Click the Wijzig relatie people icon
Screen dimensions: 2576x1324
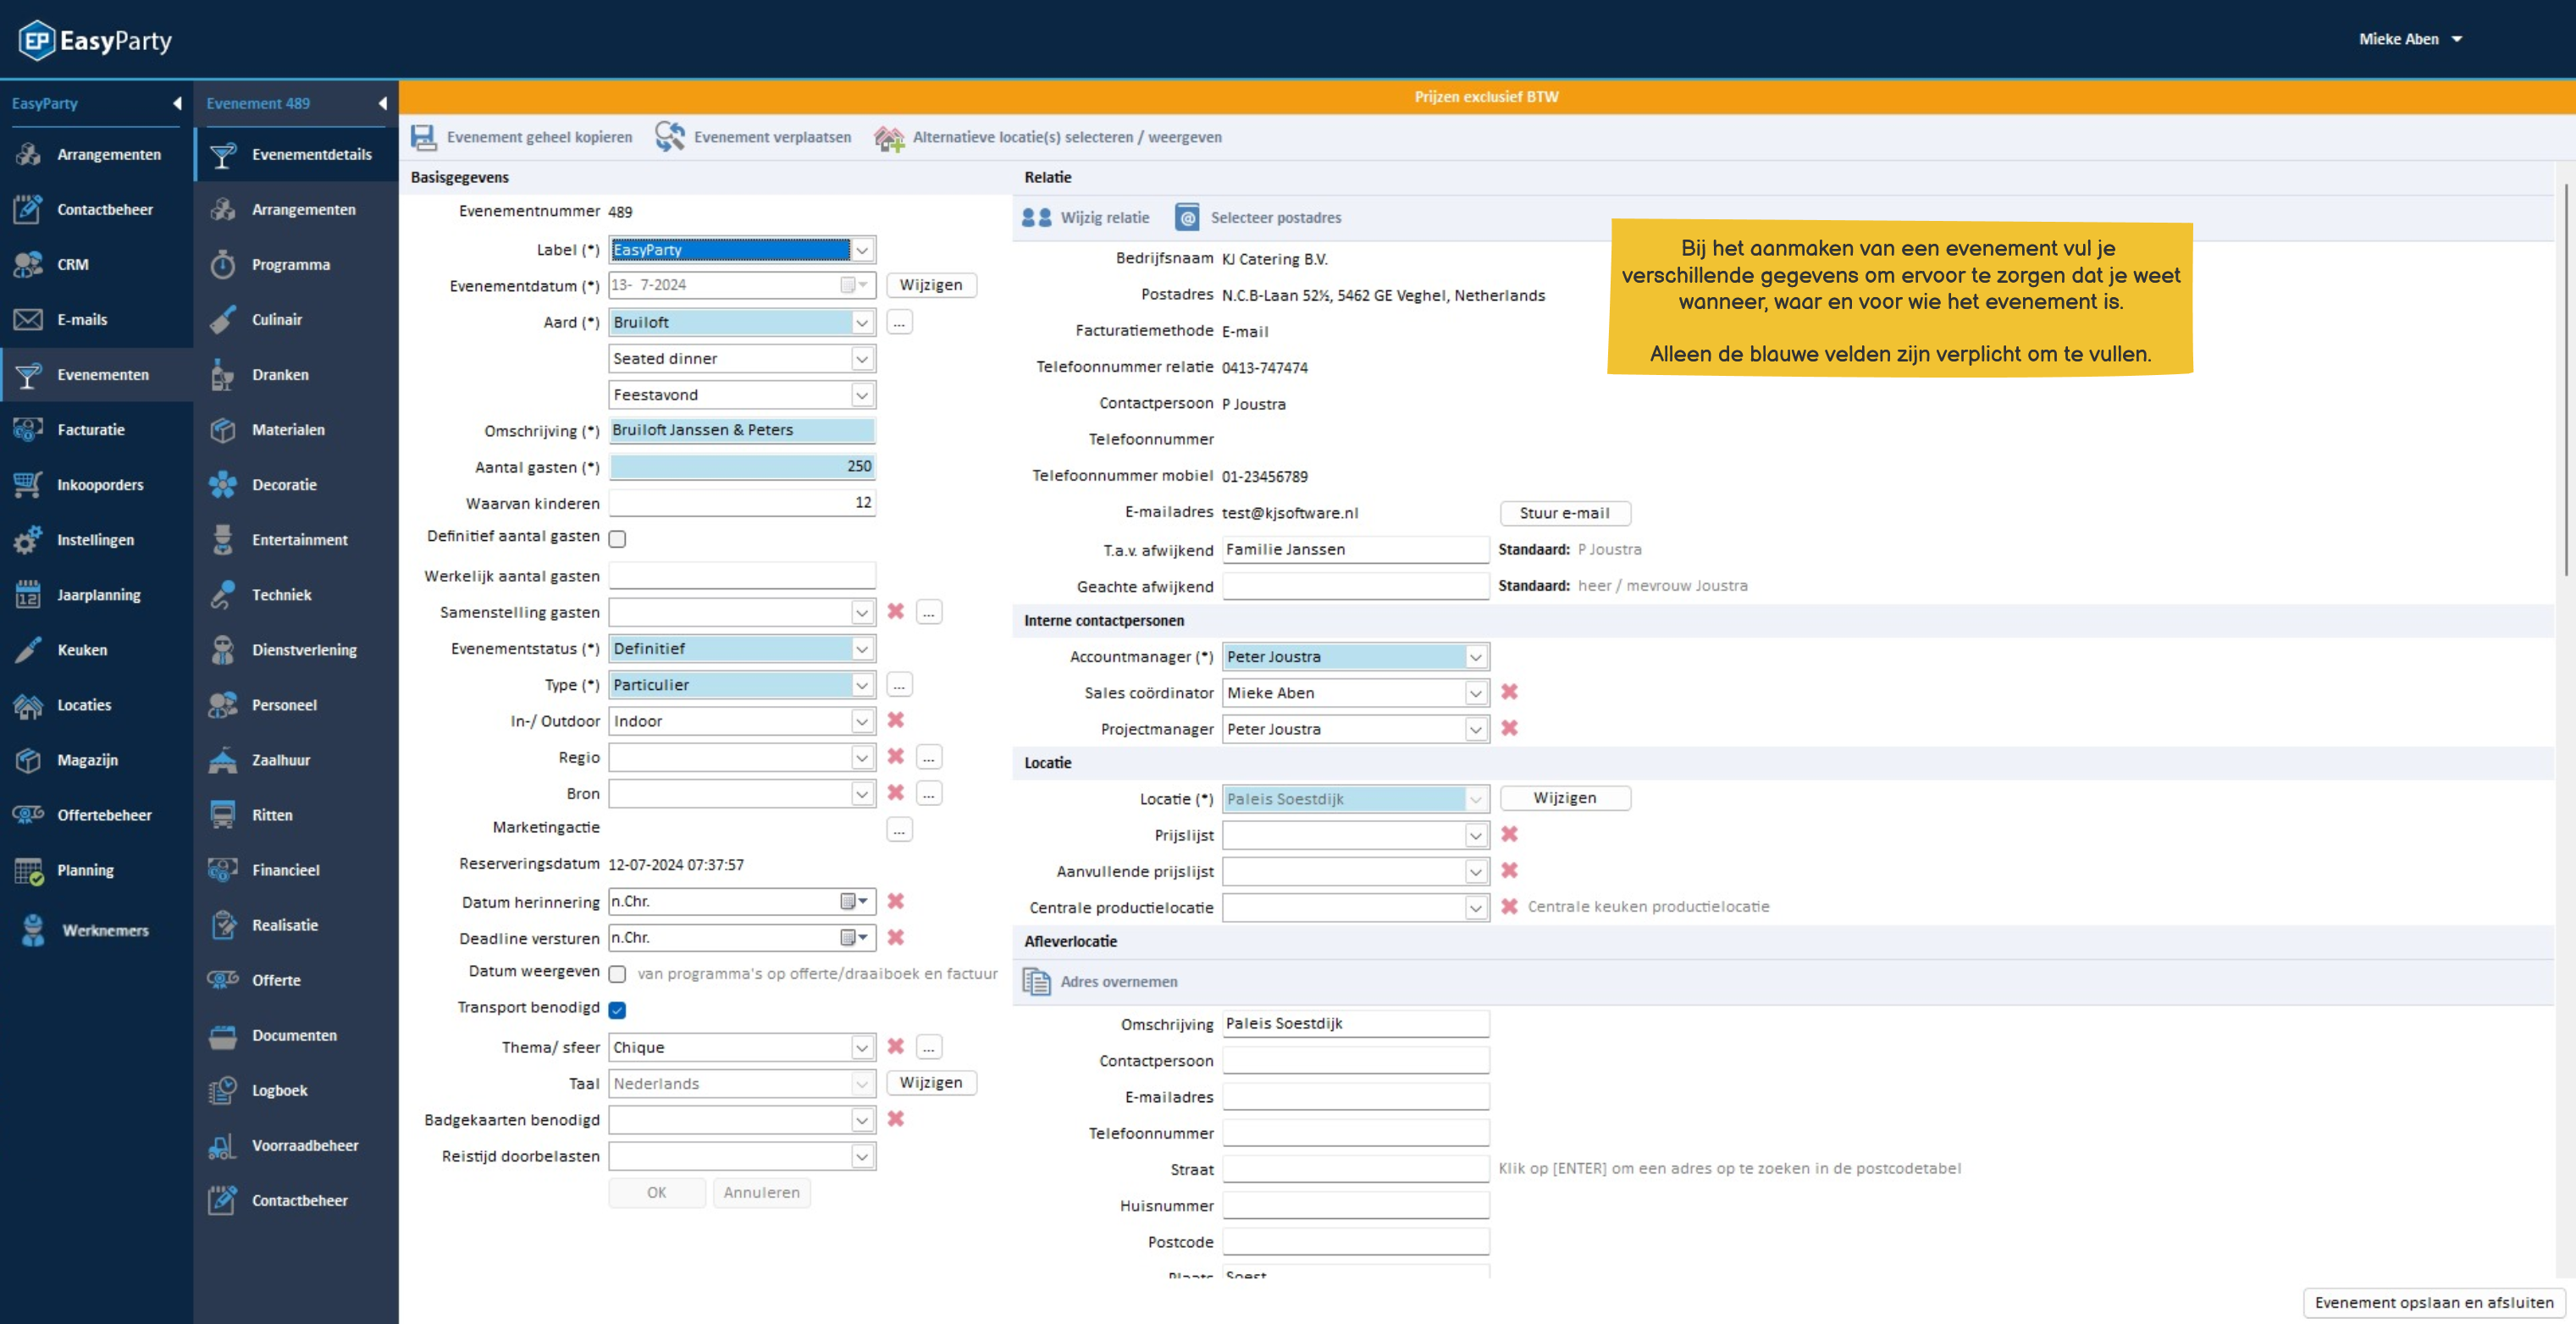click(1036, 217)
